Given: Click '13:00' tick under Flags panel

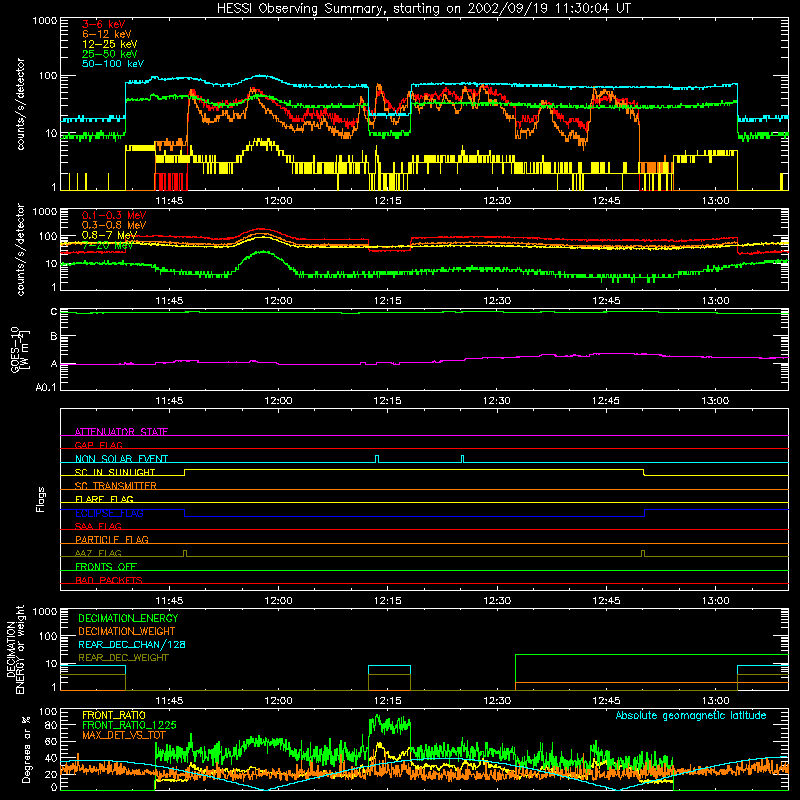Looking at the screenshot, I should [x=715, y=601].
